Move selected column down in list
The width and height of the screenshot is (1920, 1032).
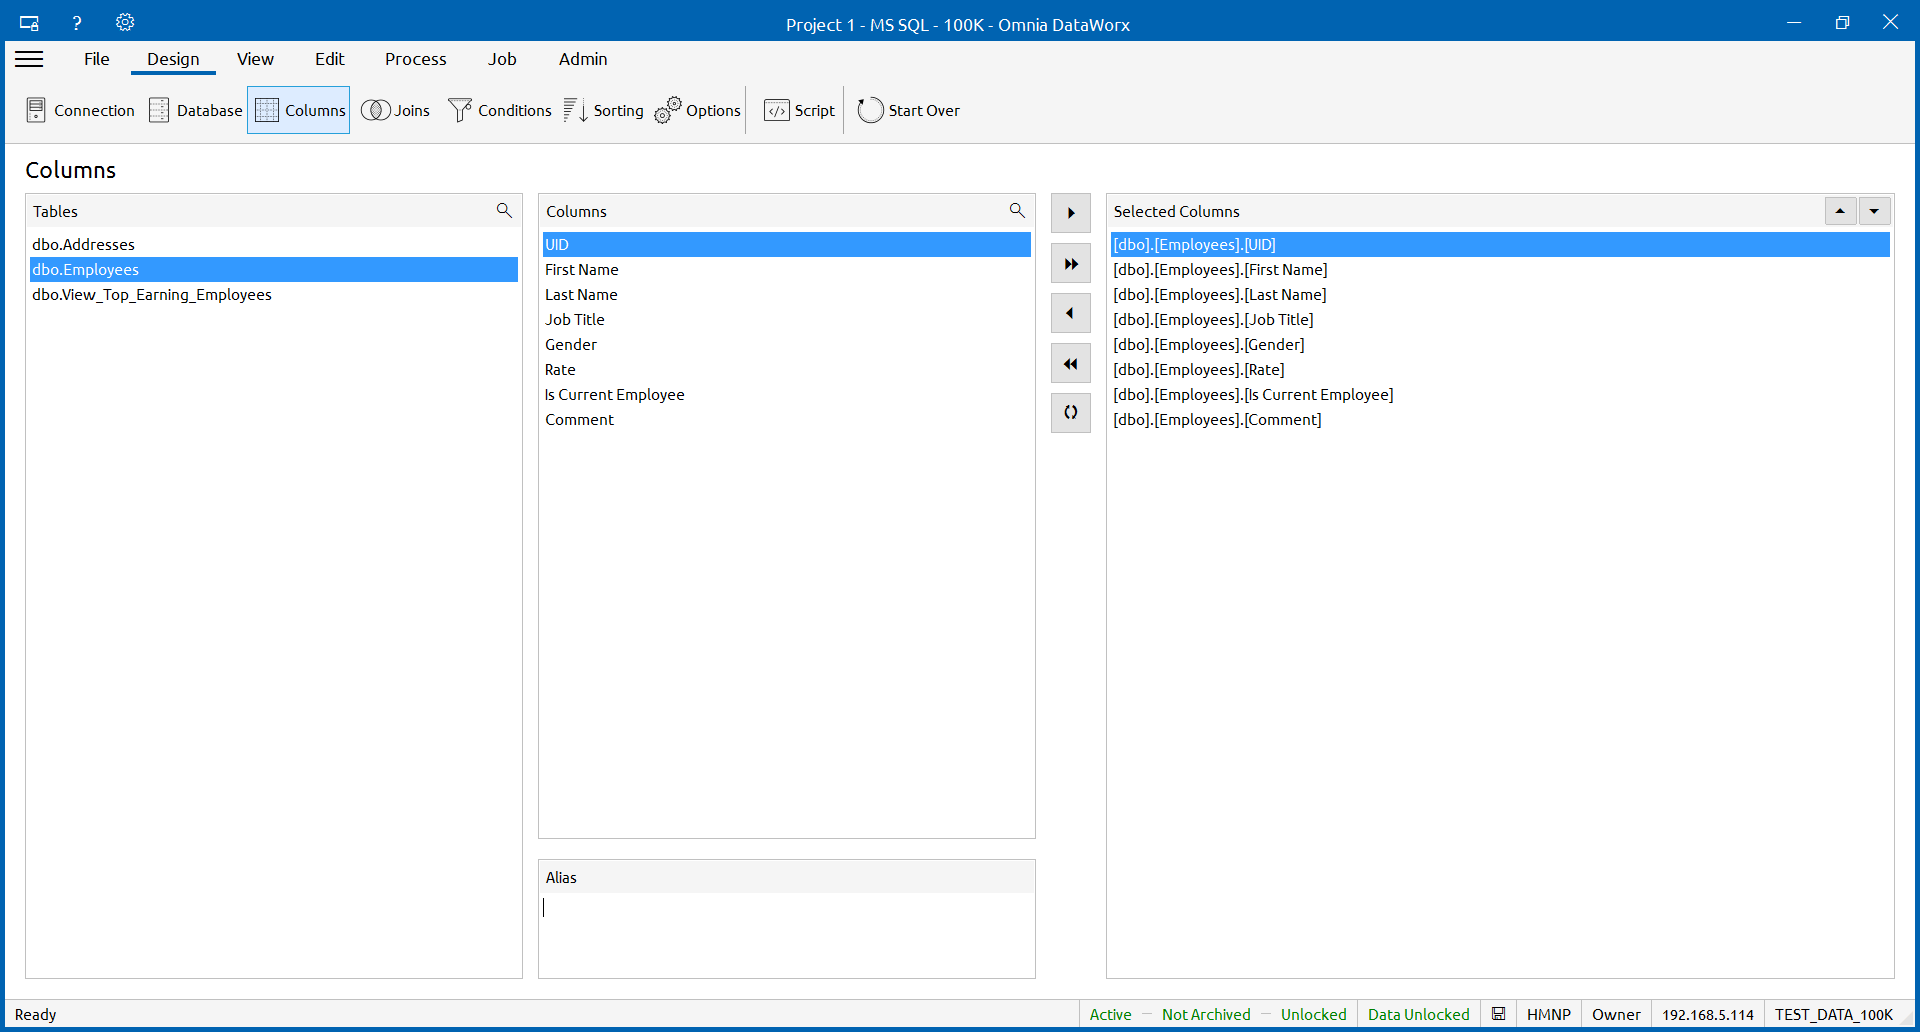[x=1874, y=211]
